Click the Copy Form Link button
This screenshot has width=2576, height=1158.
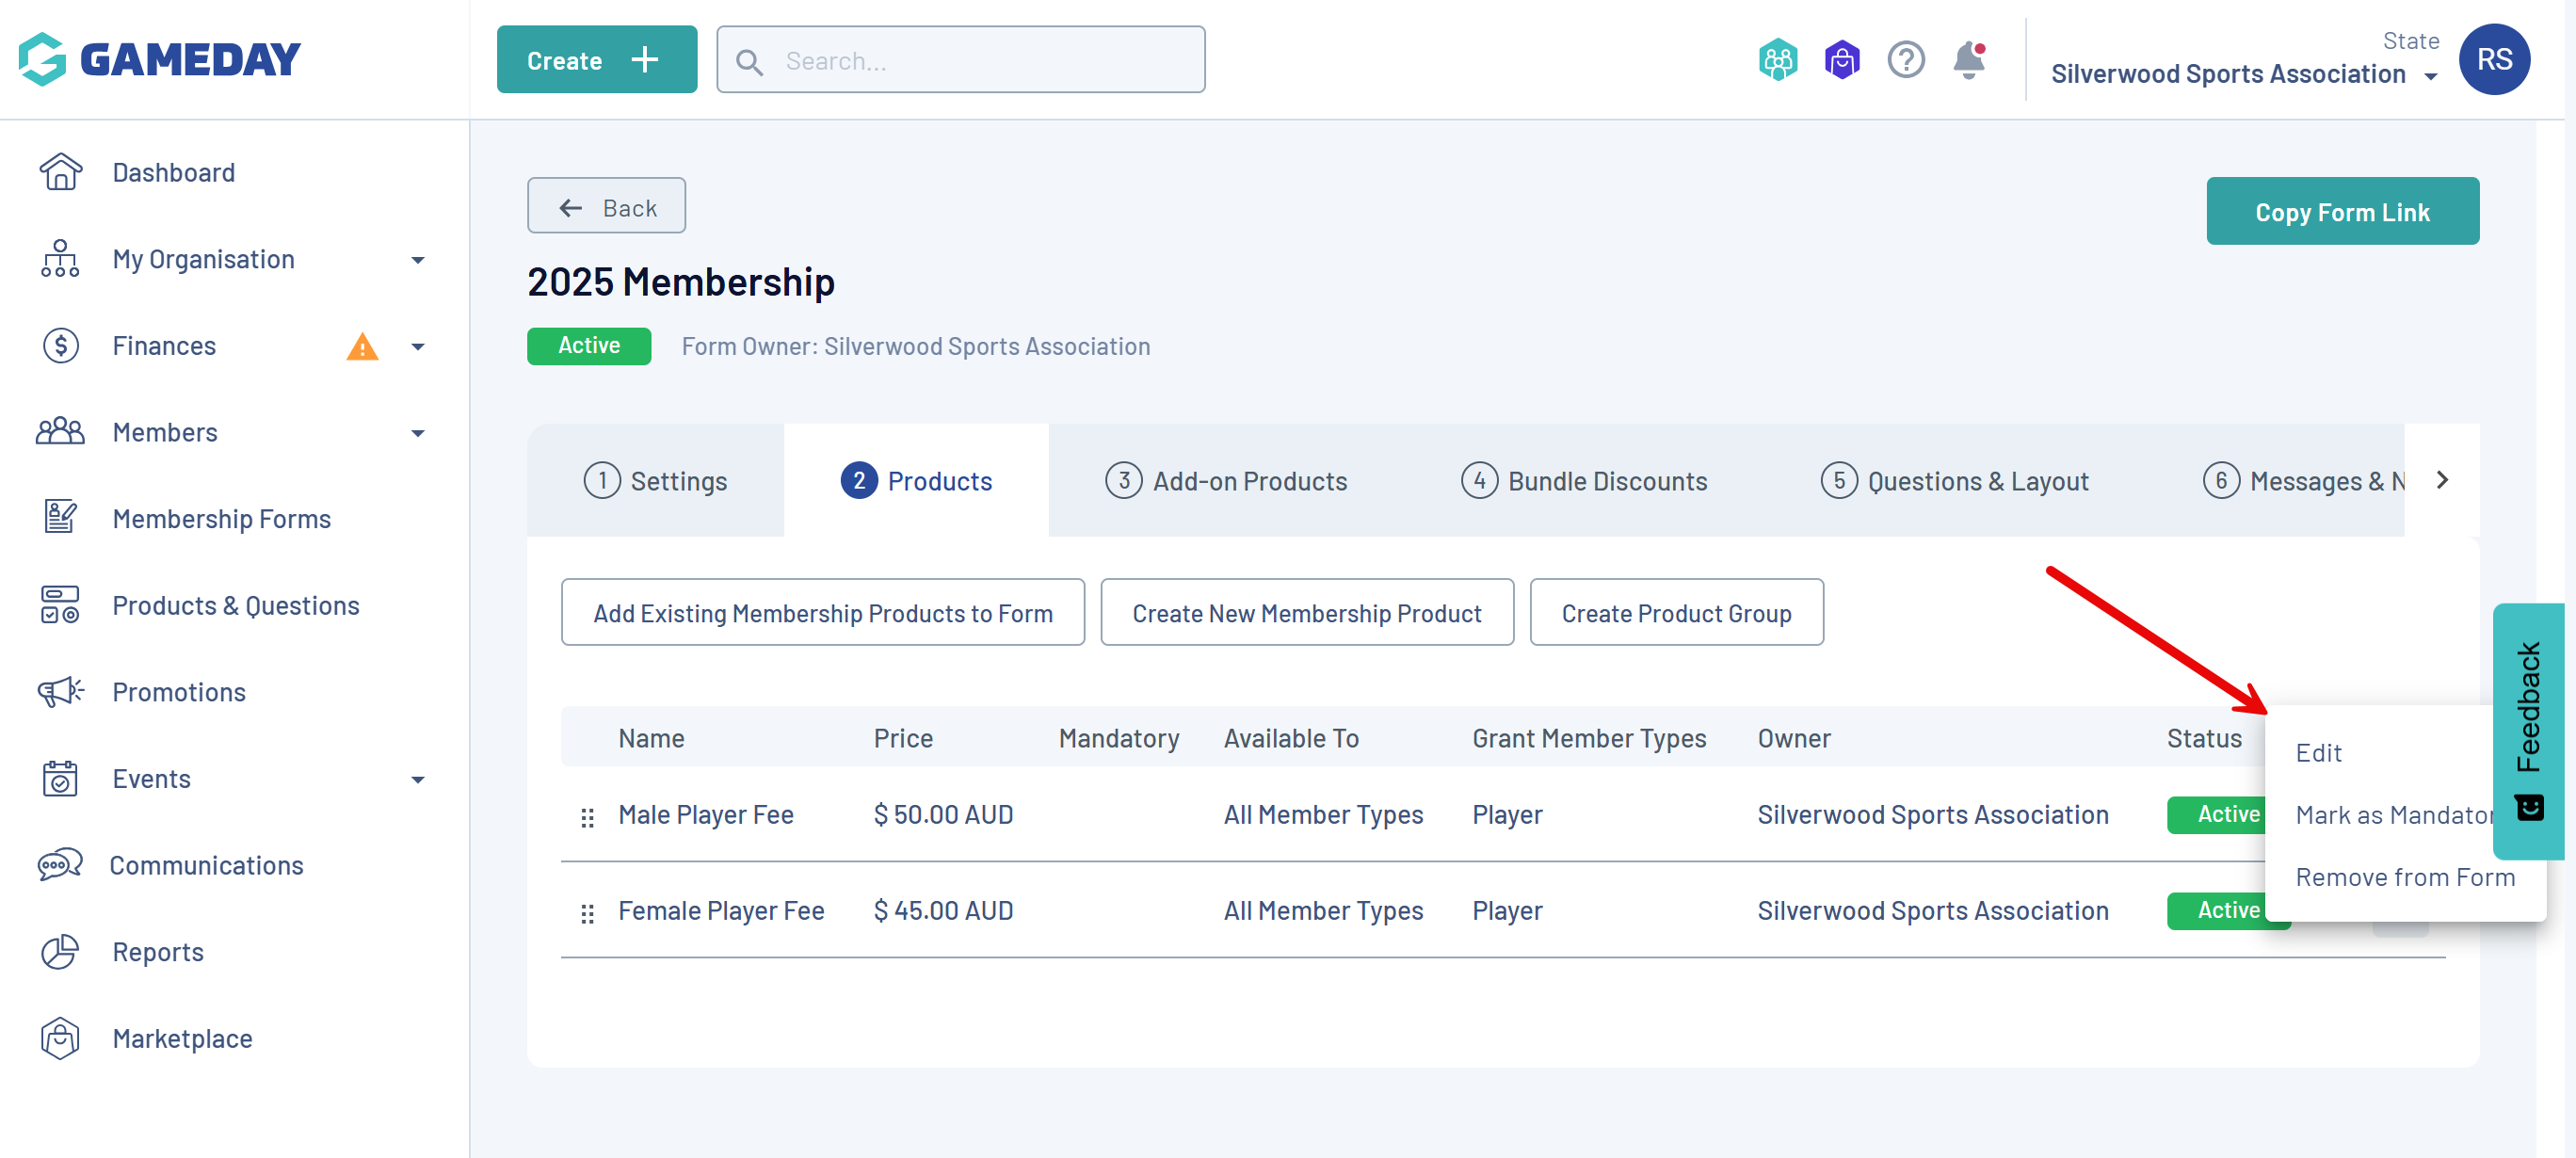(2341, 211)
